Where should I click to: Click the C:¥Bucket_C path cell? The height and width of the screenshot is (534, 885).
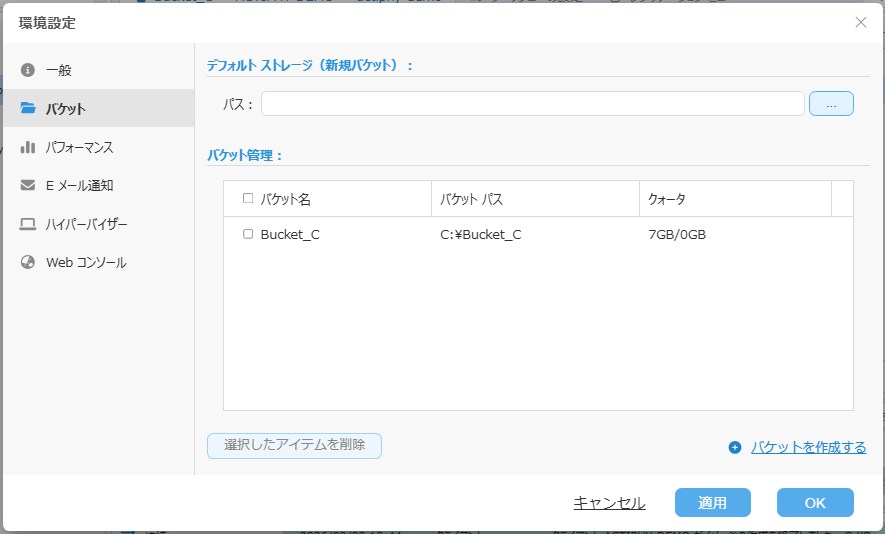480,234
